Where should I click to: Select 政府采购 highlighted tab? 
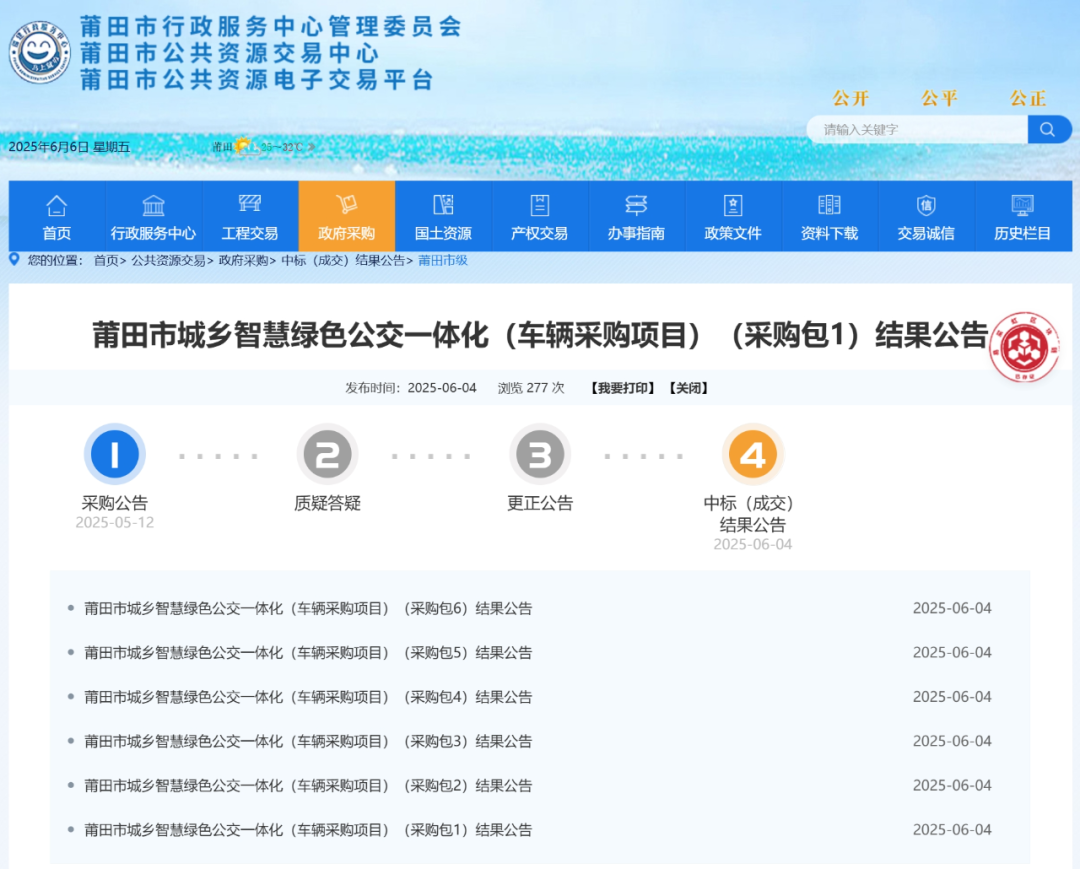346,216
